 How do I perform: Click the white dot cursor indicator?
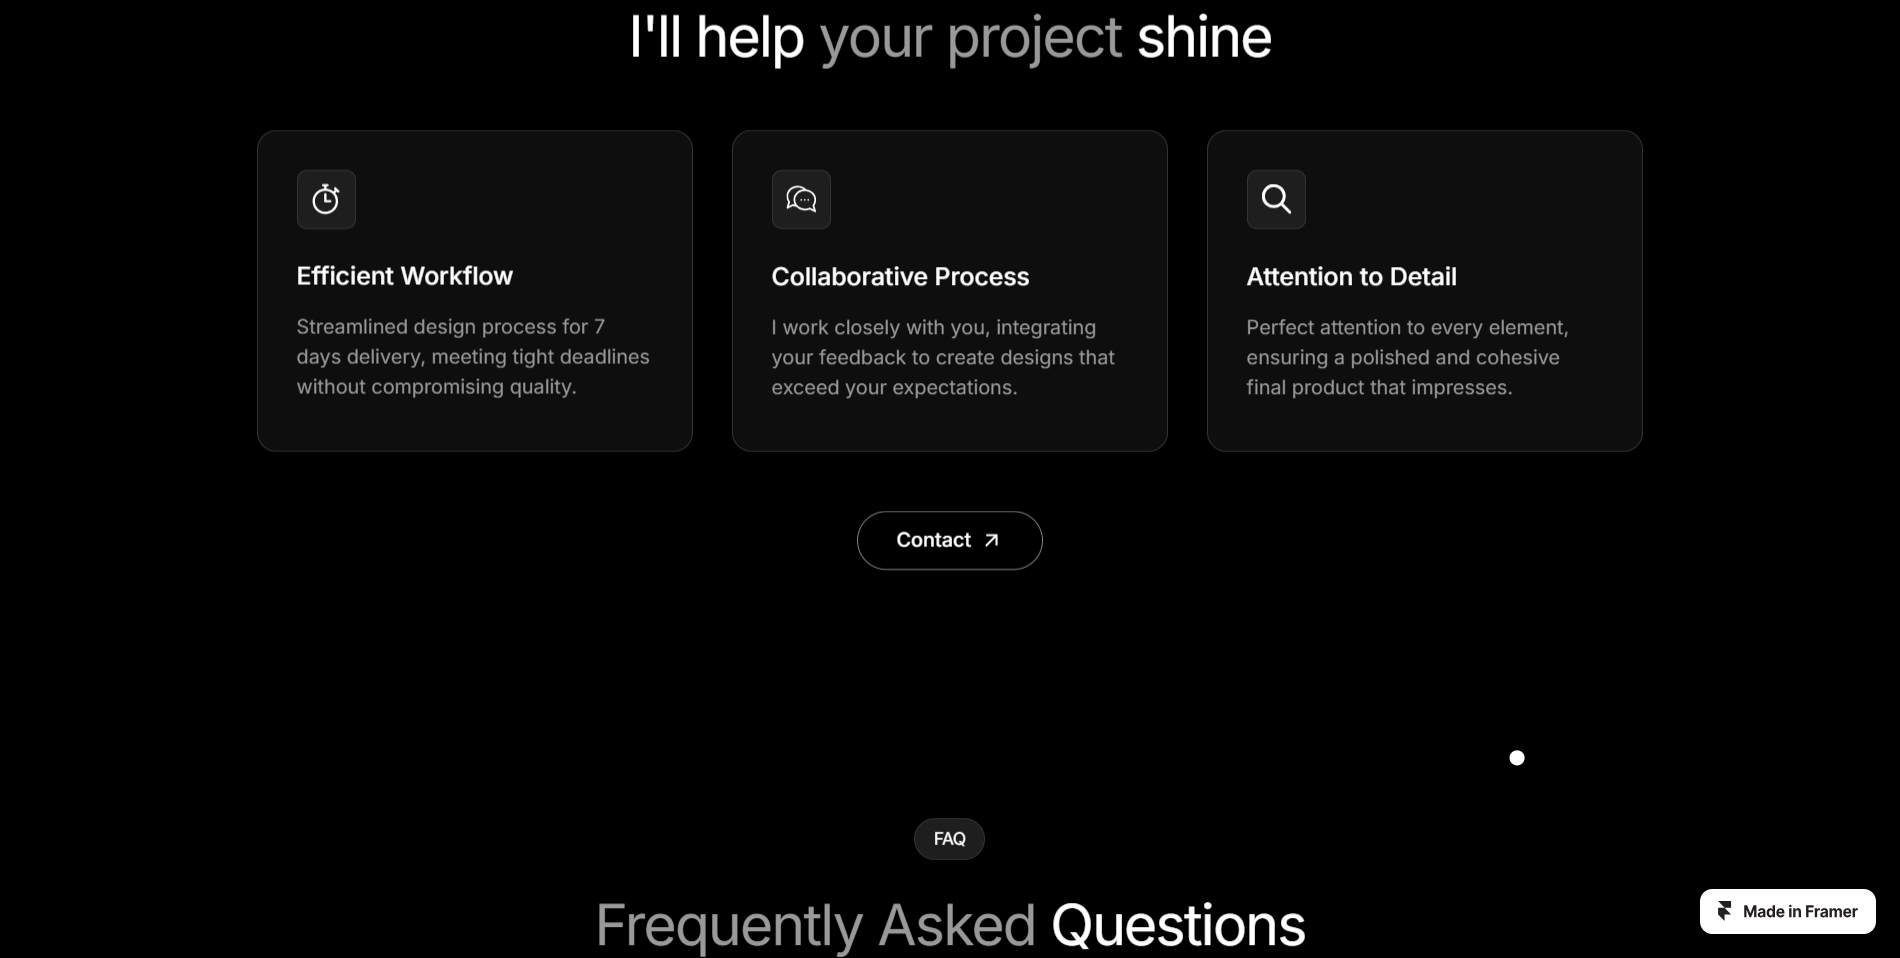(x=1517, y=758)
